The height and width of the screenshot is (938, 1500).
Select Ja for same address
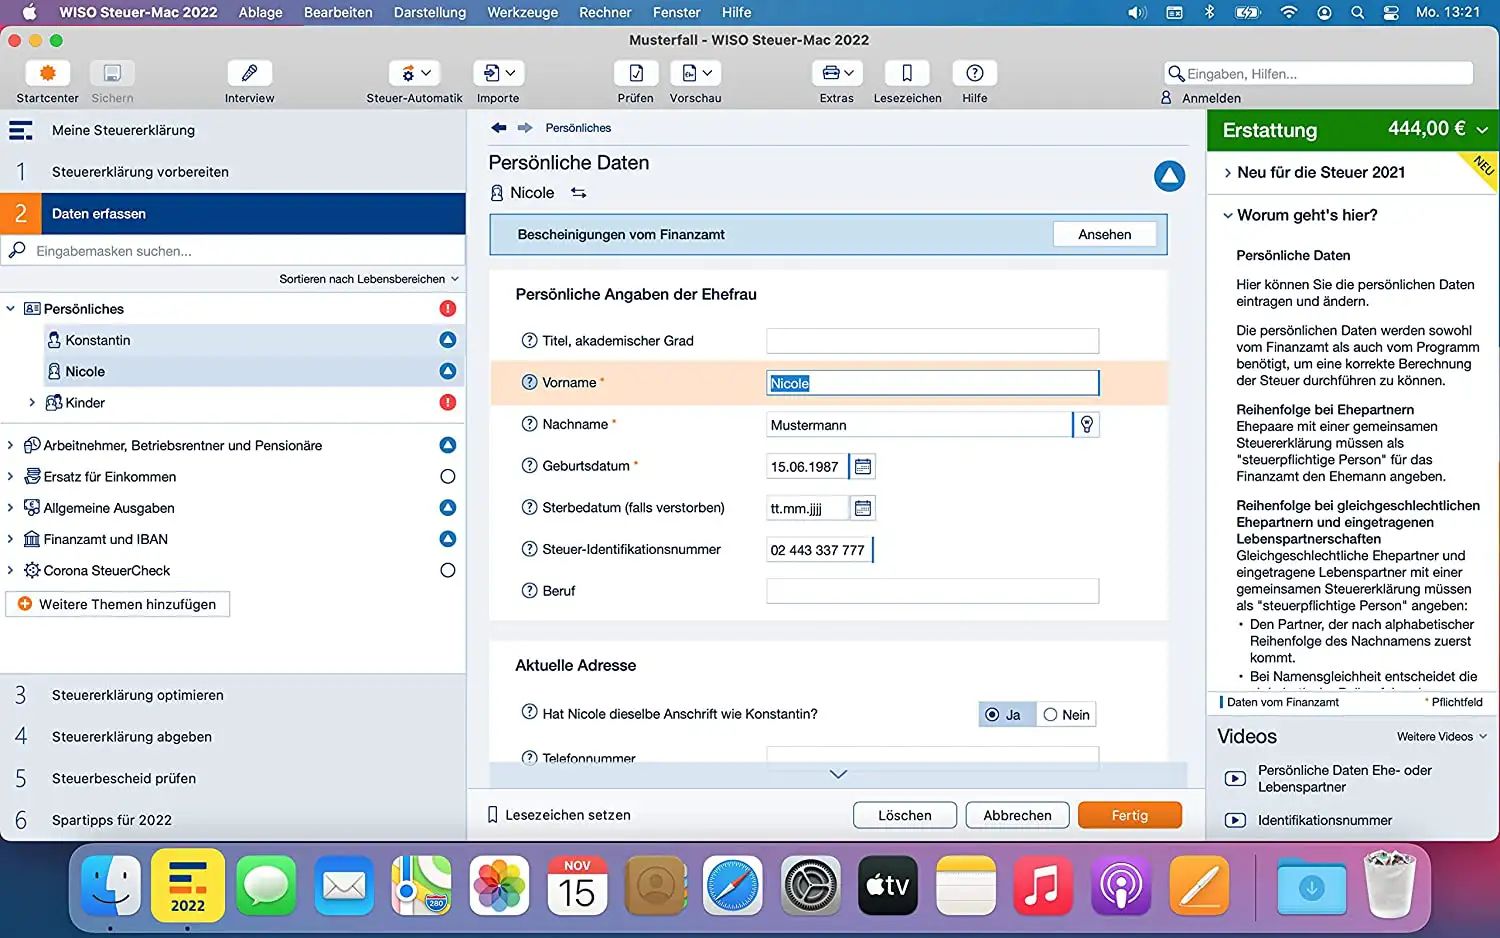[x=1005, y=715]
